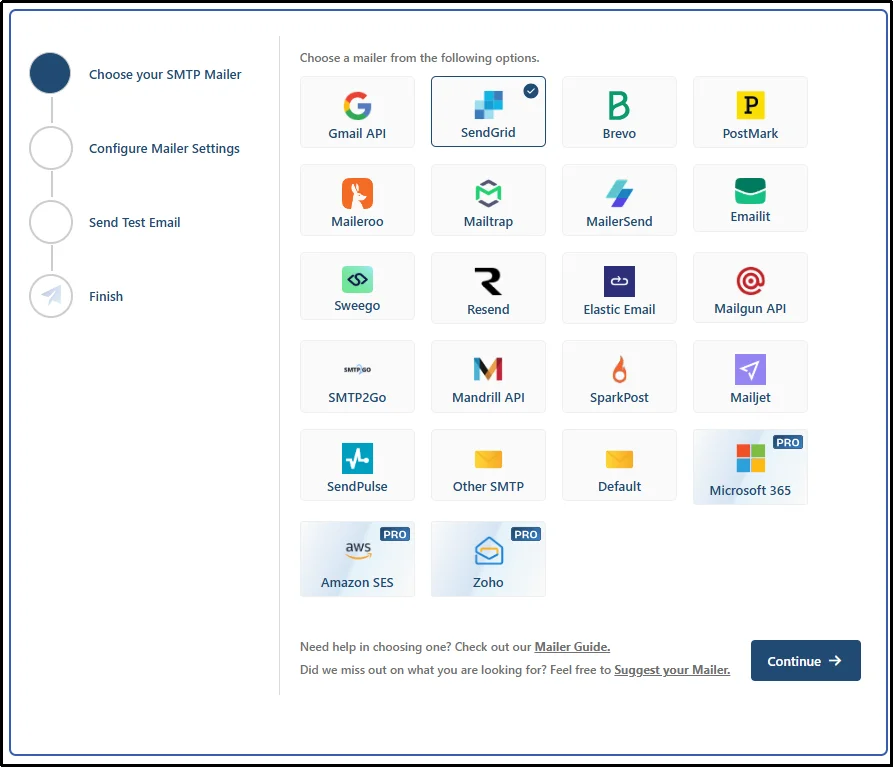Select the Mailjet paper plane icon

coord(750,369)
